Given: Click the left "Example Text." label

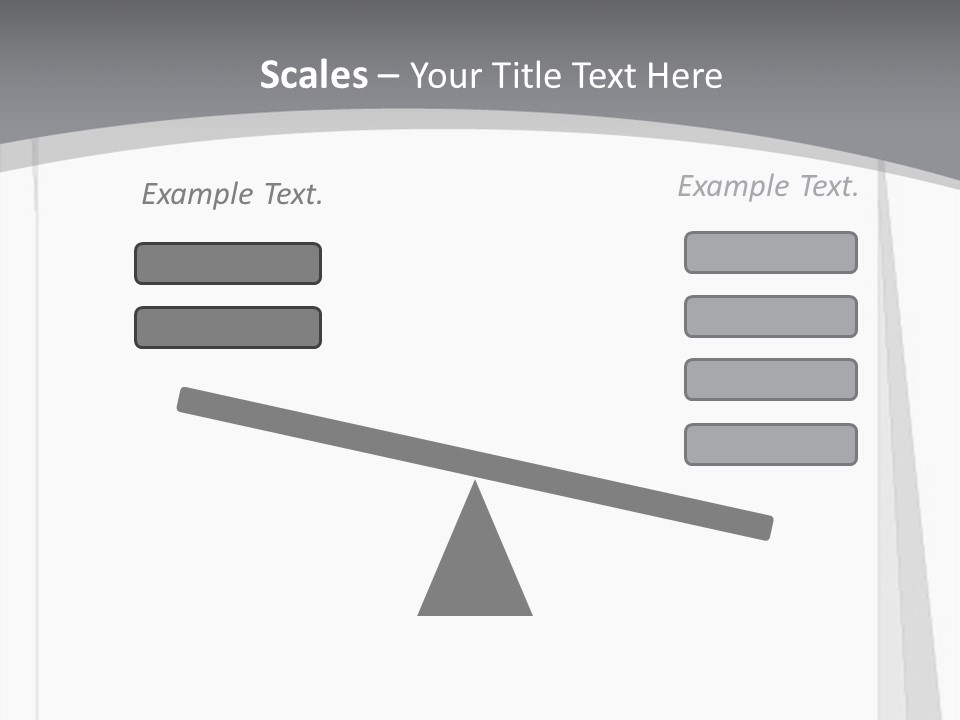Looking at the screenshot, I should coord(232,194).
